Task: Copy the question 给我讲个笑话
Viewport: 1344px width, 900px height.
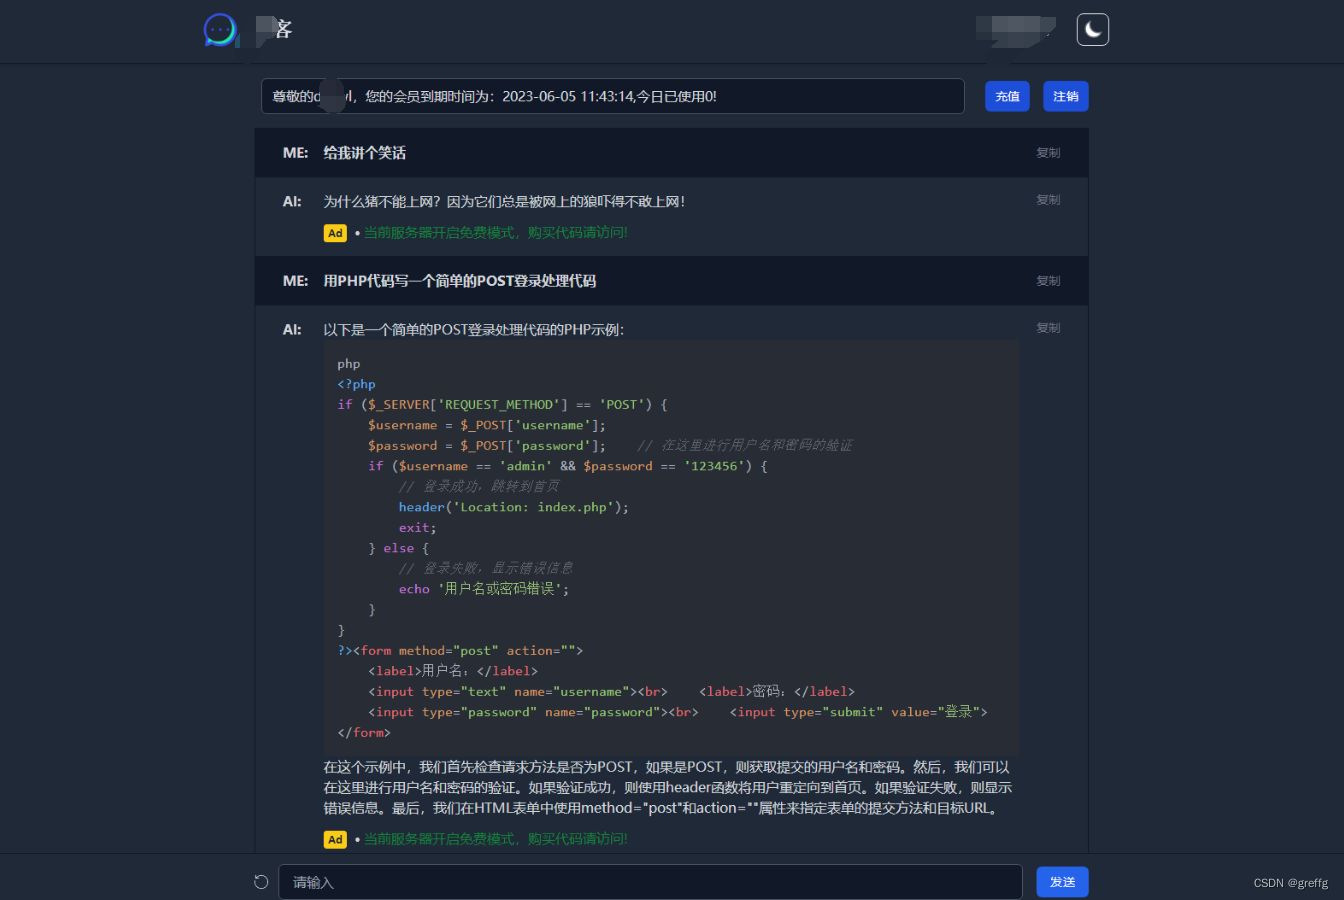Action: 1047,153
